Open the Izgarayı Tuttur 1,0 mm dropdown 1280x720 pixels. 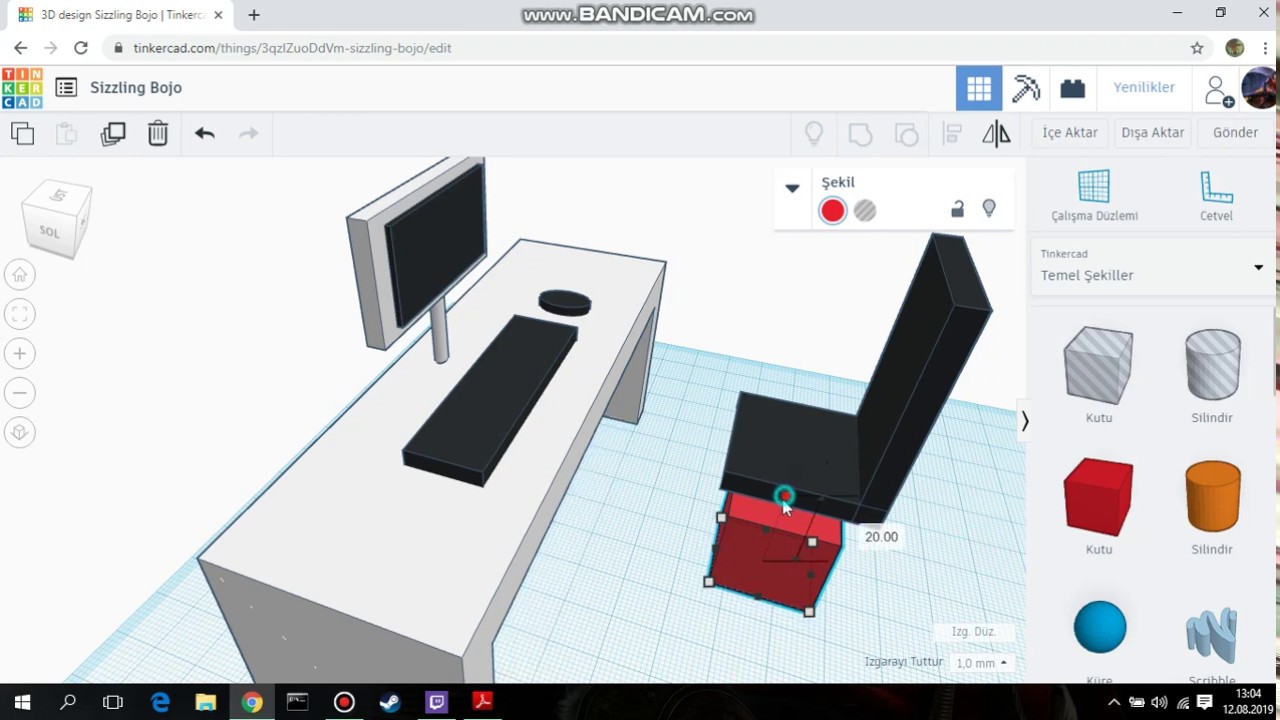[981, 663]
